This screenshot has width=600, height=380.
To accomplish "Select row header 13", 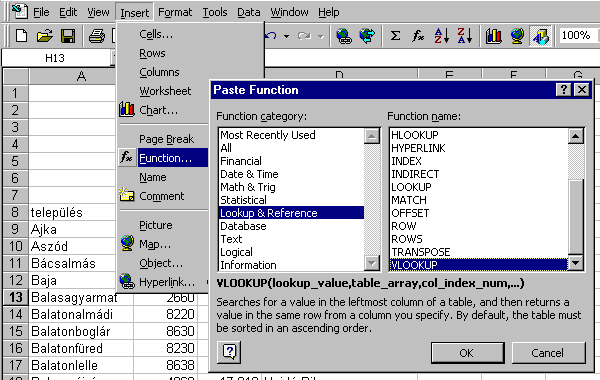I will tap(15, 297).
